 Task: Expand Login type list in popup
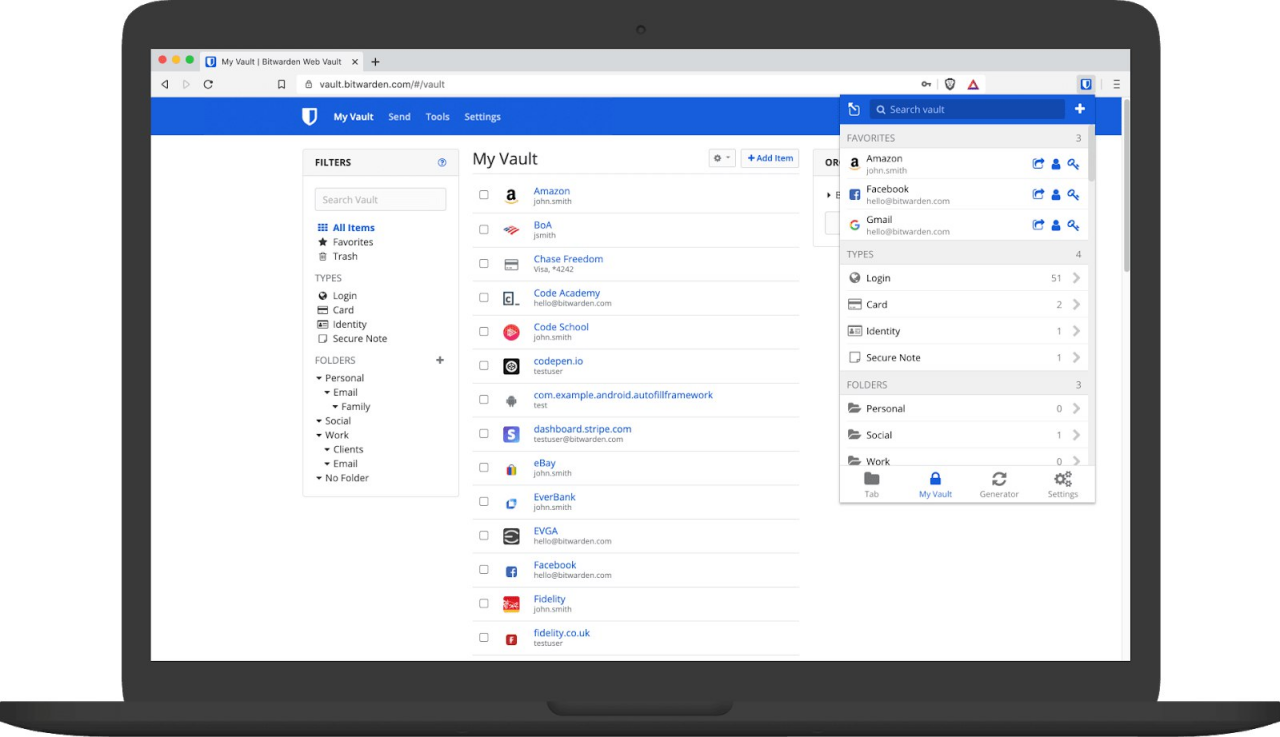pos(1076,278)
